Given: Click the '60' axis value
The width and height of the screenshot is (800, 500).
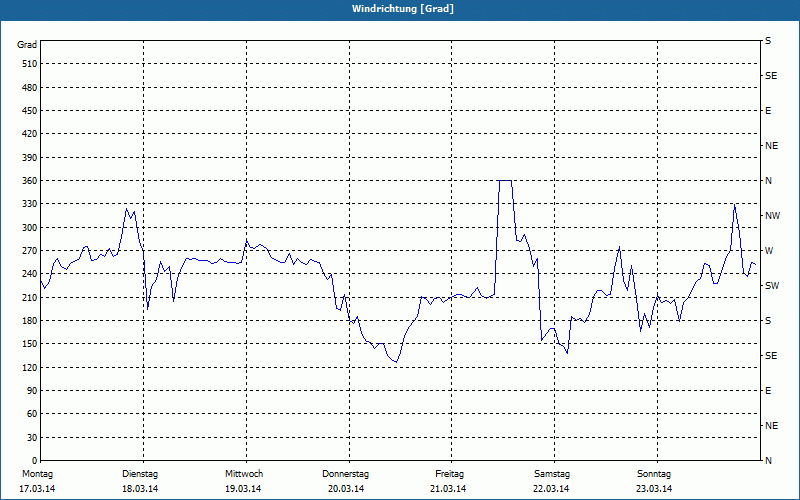Looking at the screenshot, I should [32, 414].
